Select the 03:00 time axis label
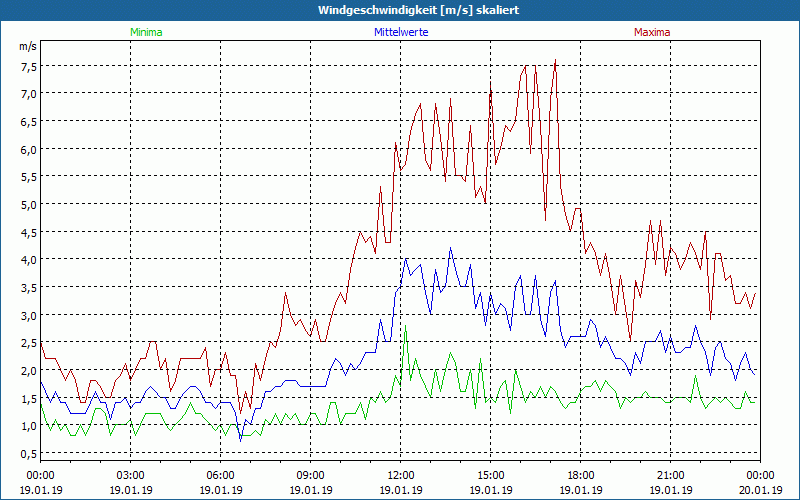 [130, 475]
